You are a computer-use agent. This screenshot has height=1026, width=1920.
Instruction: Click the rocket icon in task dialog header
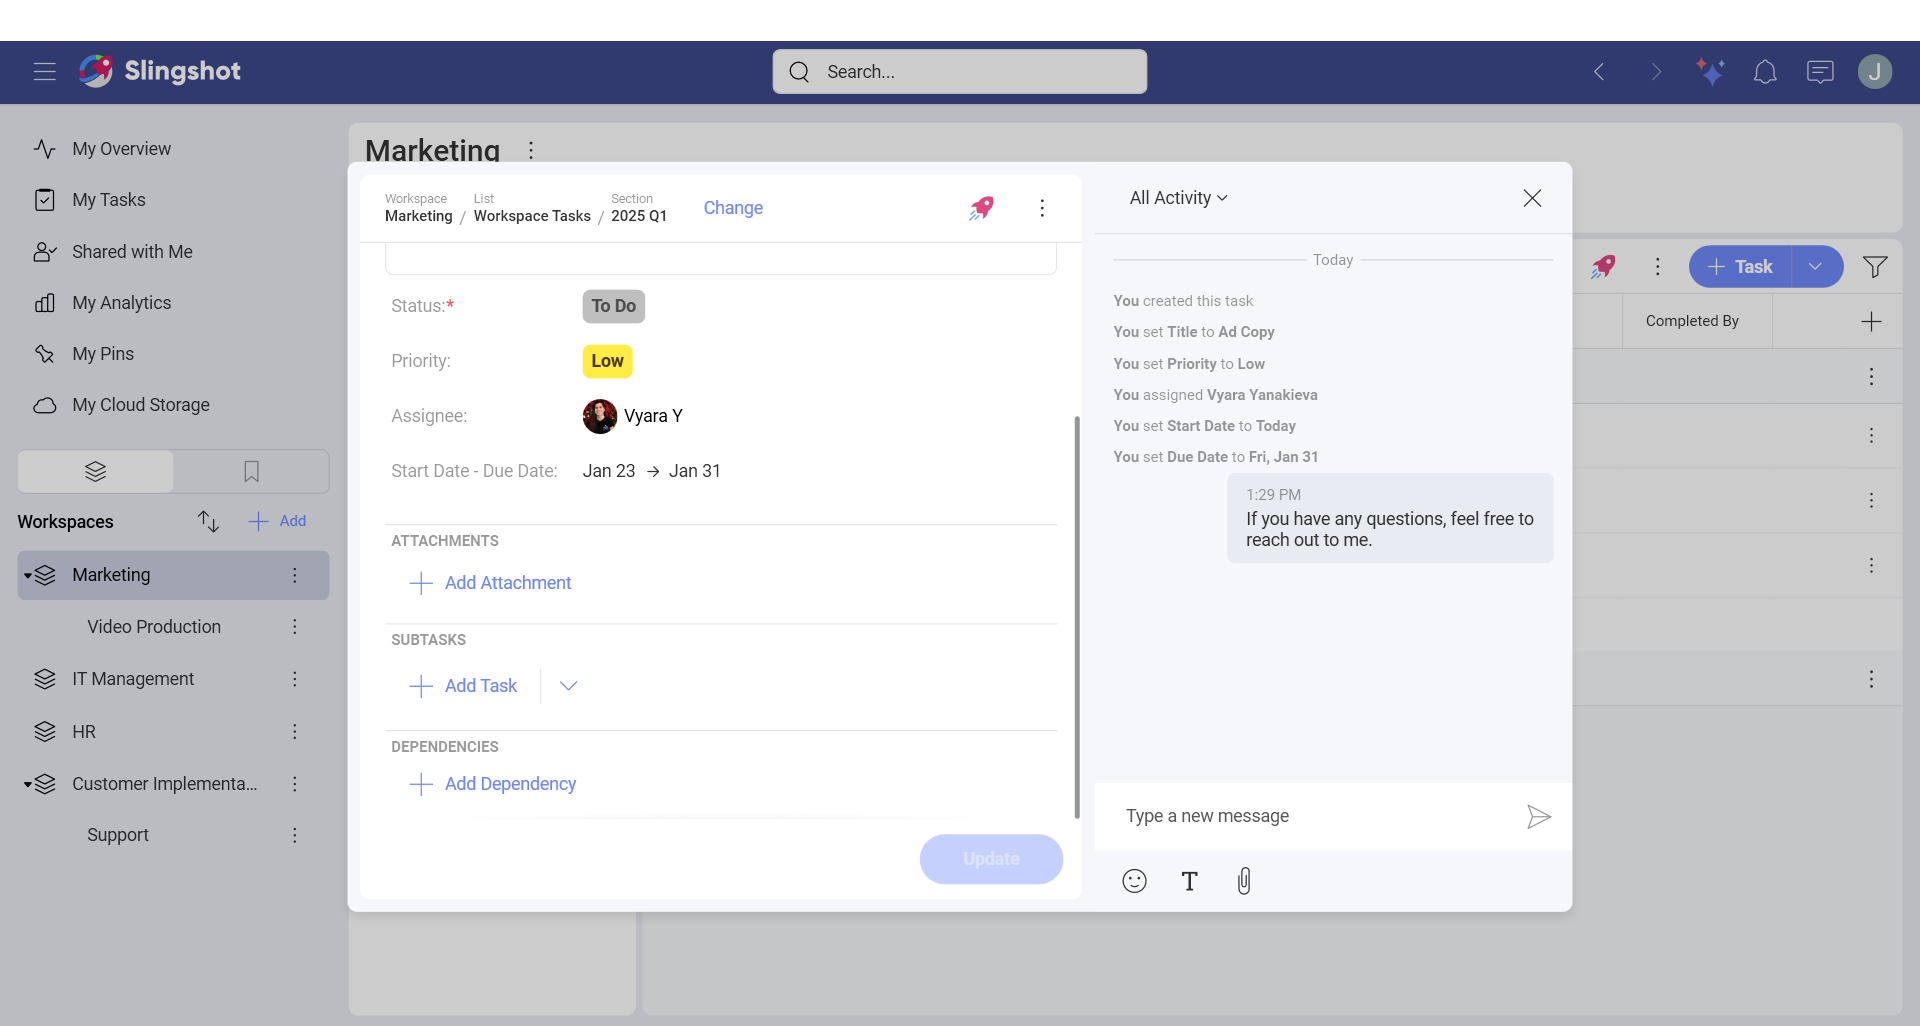click(982, 208)
